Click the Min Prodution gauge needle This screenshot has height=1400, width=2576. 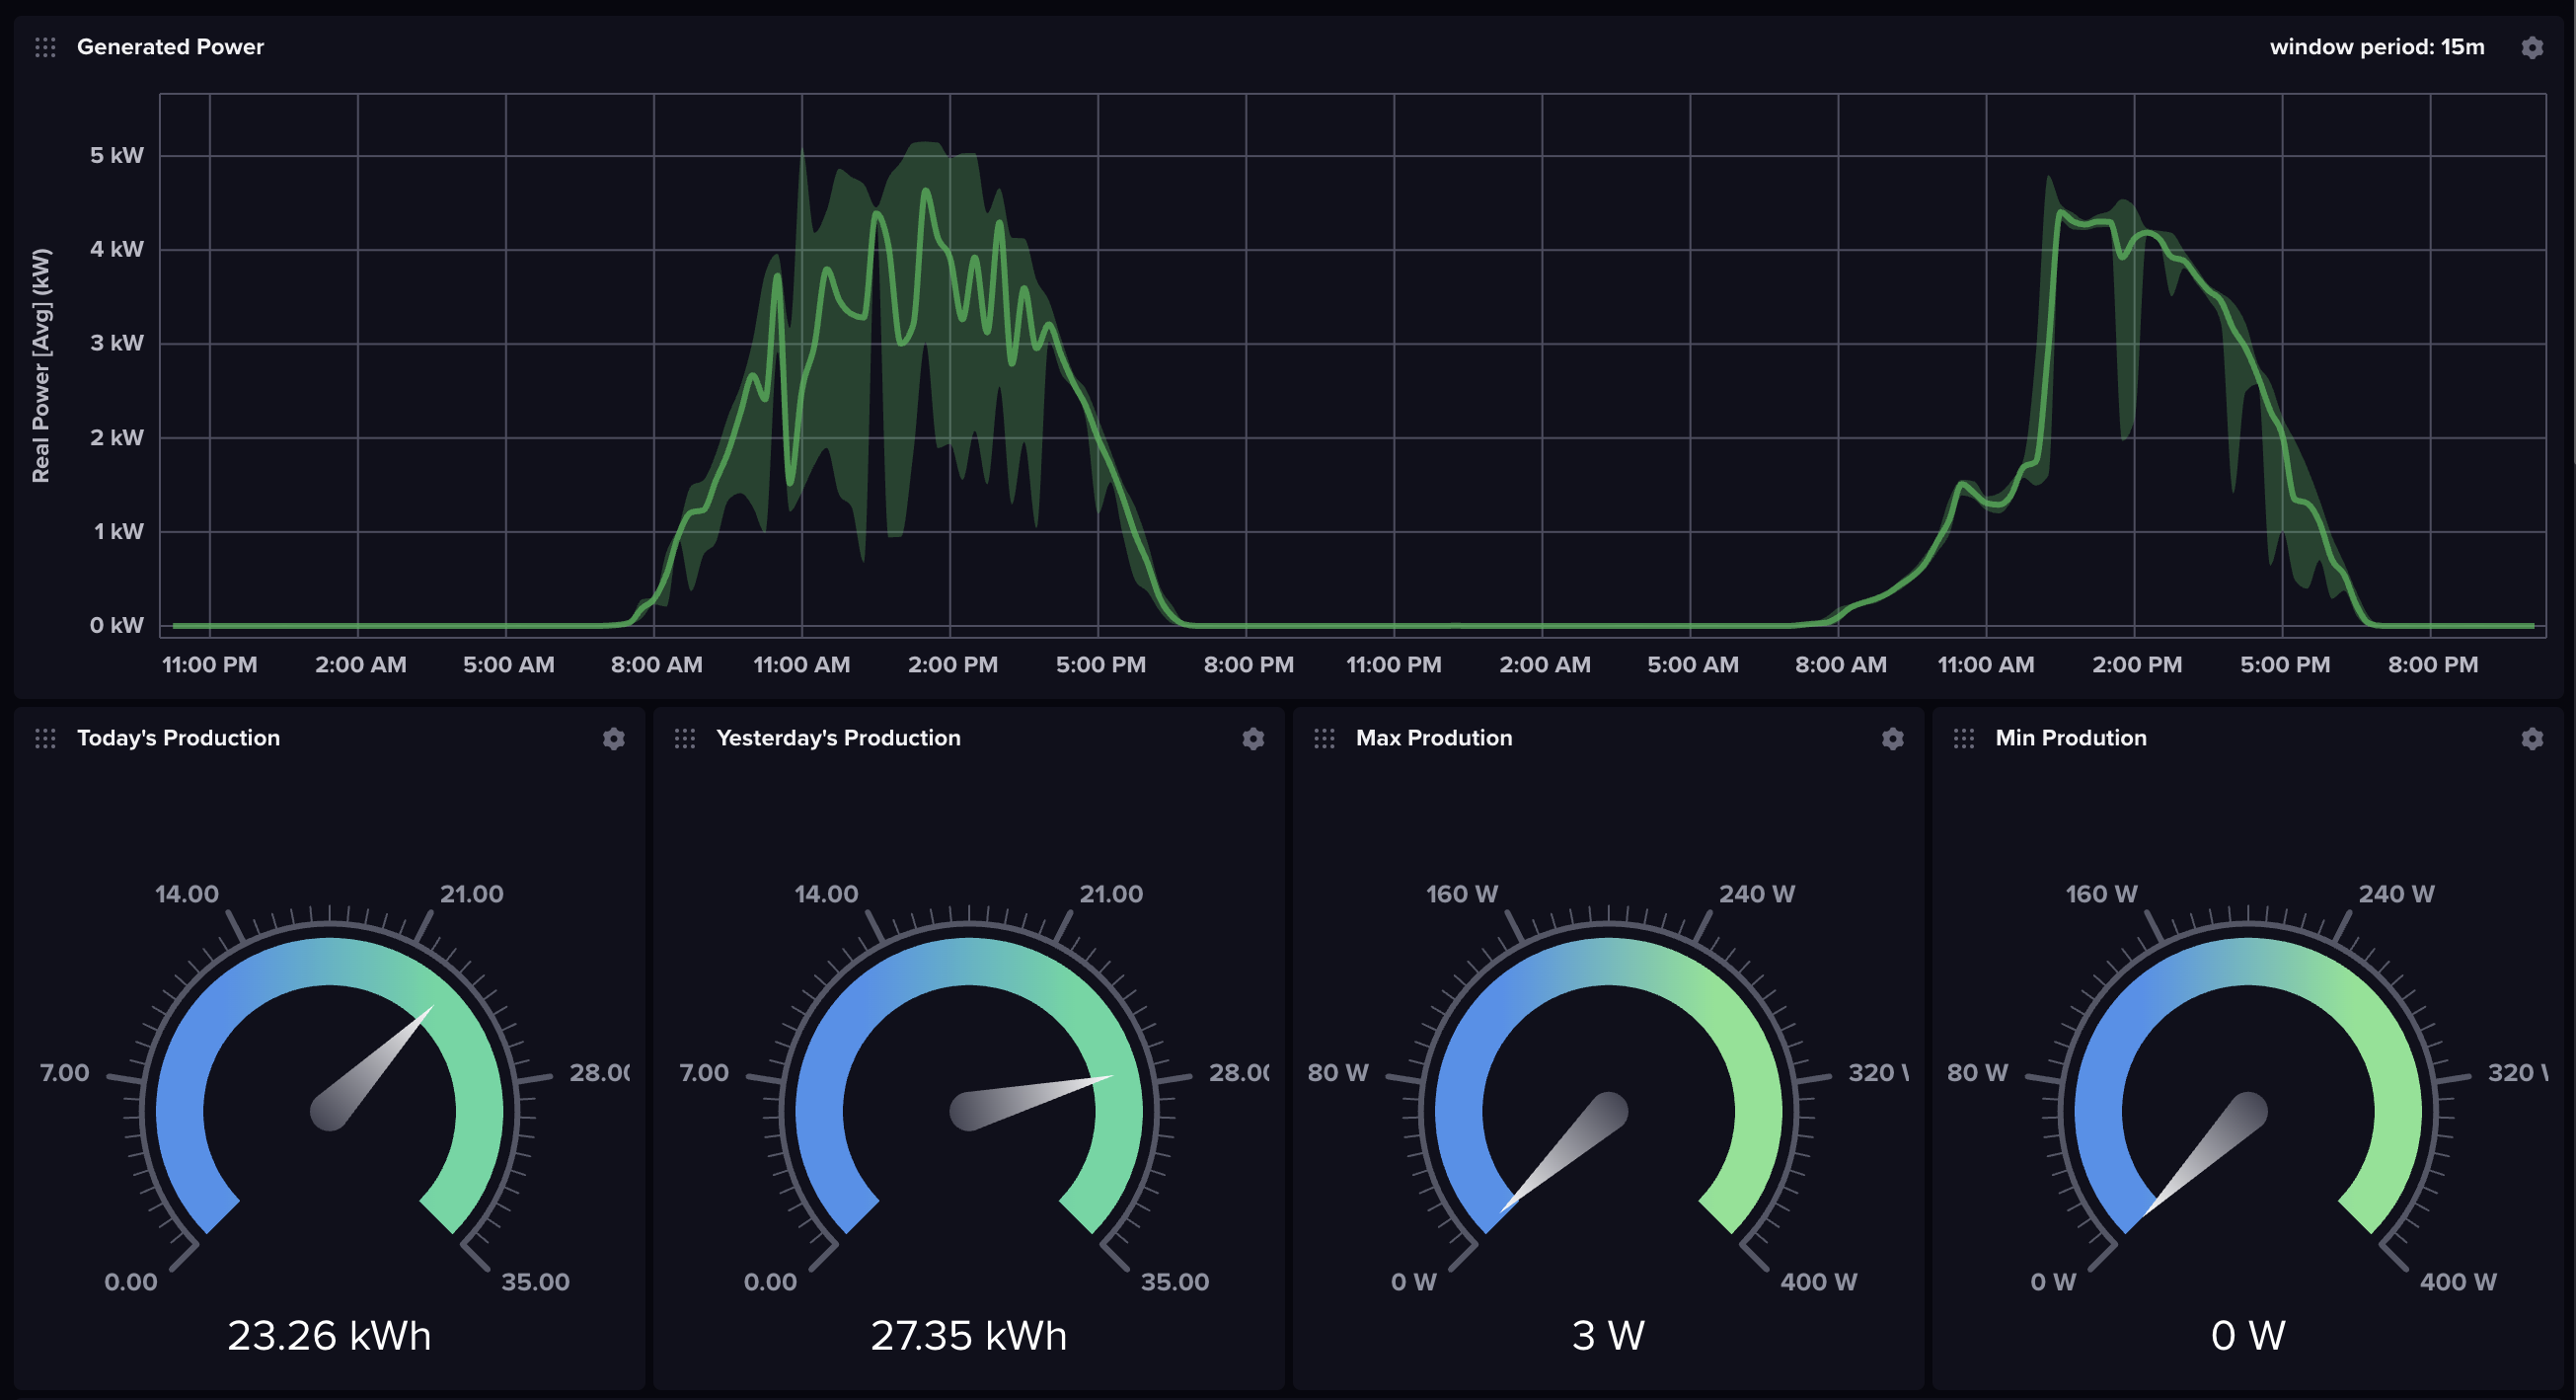[2203, 1153]
